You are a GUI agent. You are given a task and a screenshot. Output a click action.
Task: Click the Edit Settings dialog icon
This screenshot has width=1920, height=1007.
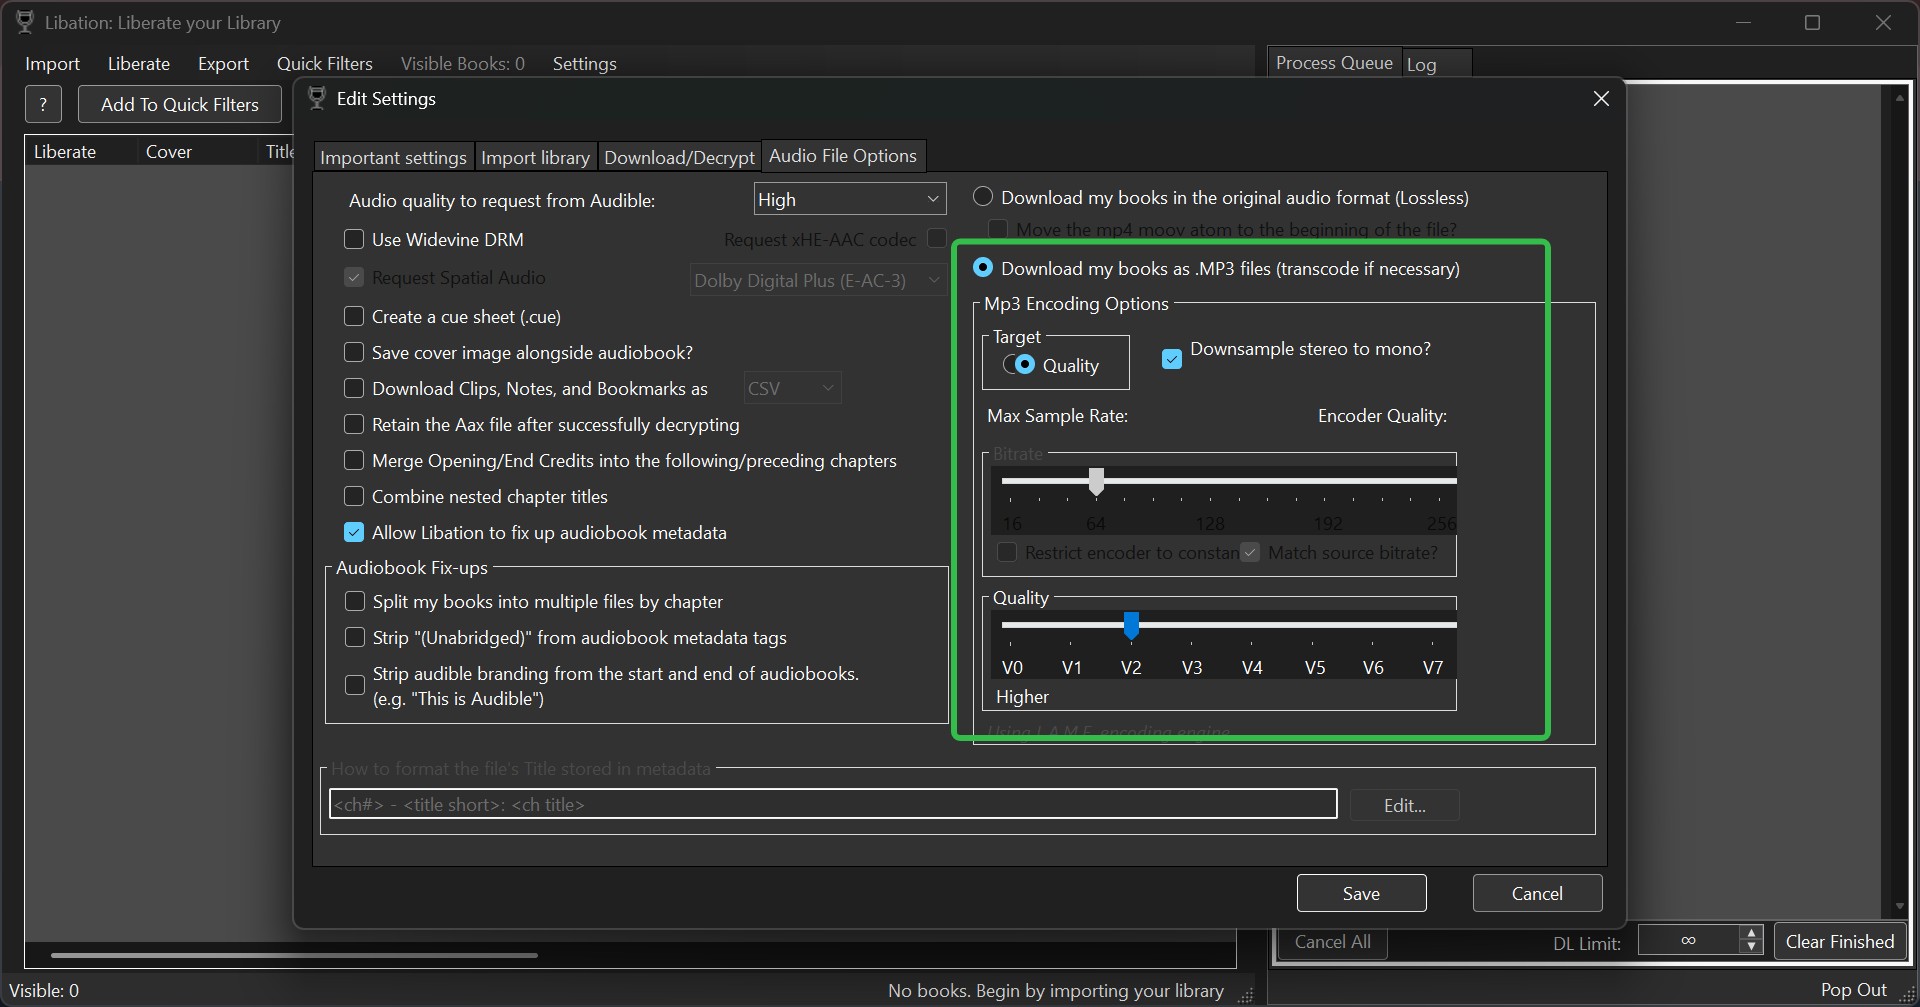(317, 98)
